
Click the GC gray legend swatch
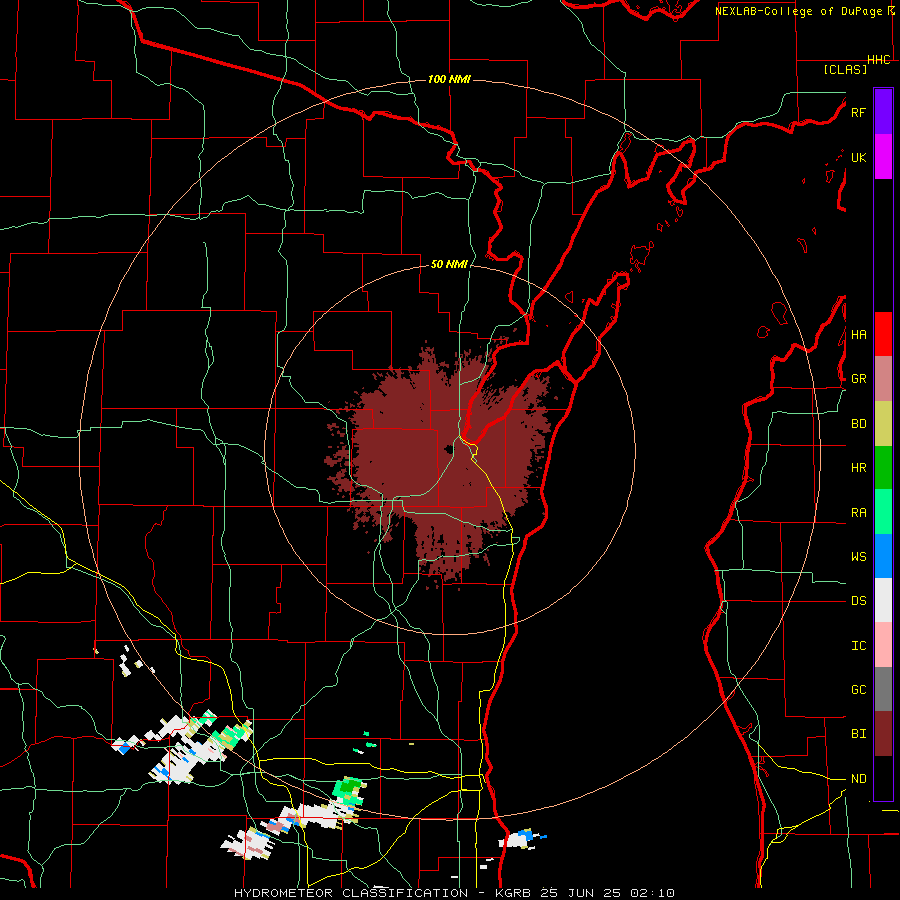pos(883,689)
